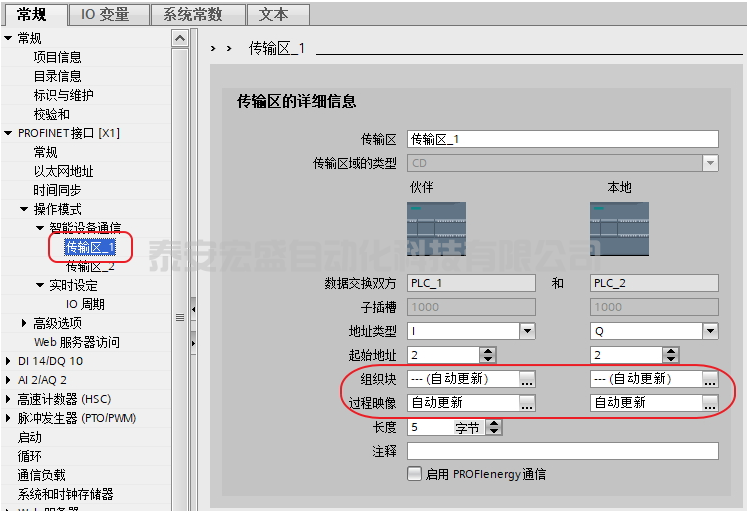Open local 地址类型 Q dropdown
The height and width of the screenshot is (513, 747).
[x=710, y=331]
